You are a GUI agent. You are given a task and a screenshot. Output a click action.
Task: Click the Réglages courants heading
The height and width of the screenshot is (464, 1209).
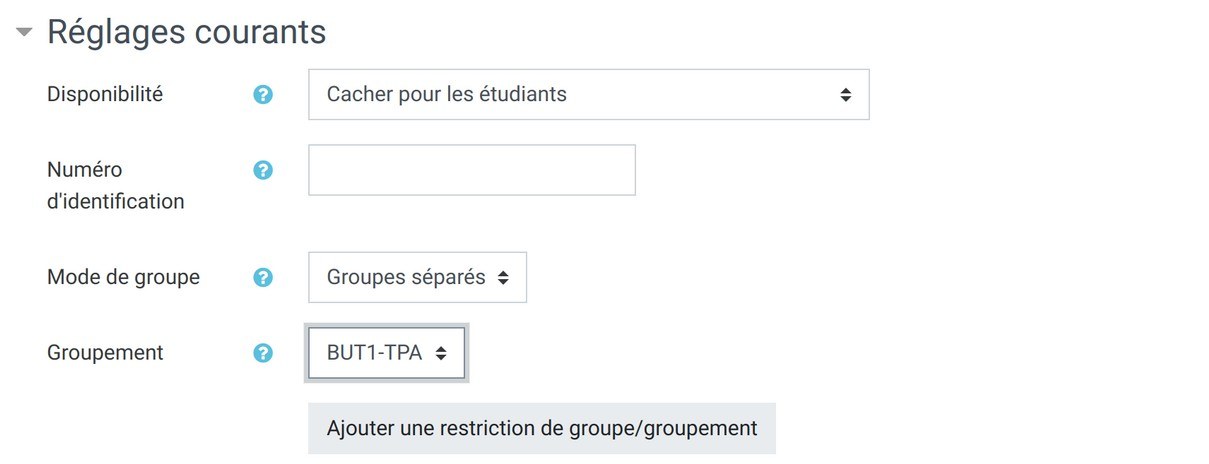coord(186,32)
